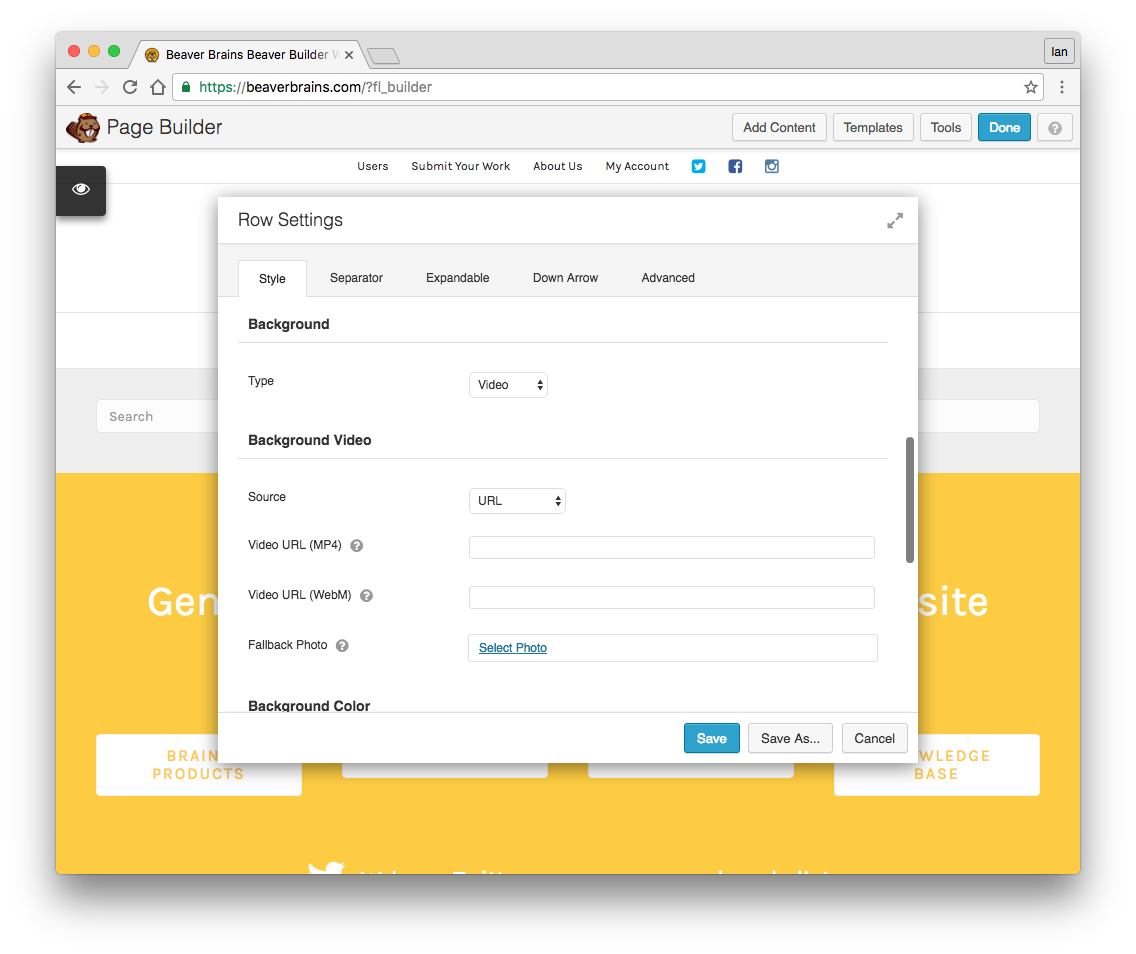This screenshot has width=1136, height=954.
Task: Show help for Video URL (MP4)
Action: point(356,545)
